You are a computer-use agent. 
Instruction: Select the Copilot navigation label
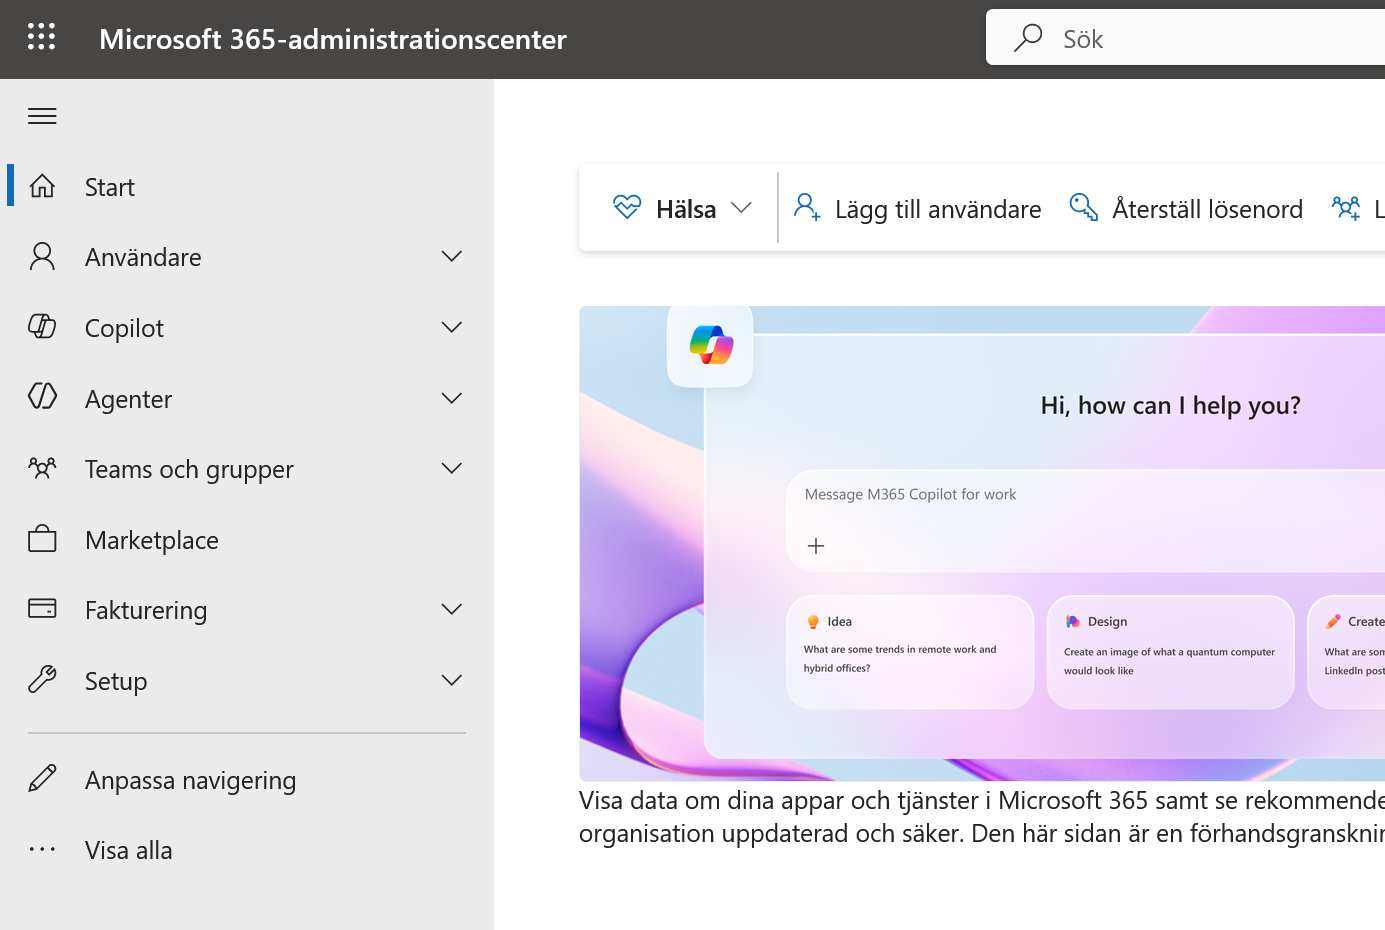124,328
